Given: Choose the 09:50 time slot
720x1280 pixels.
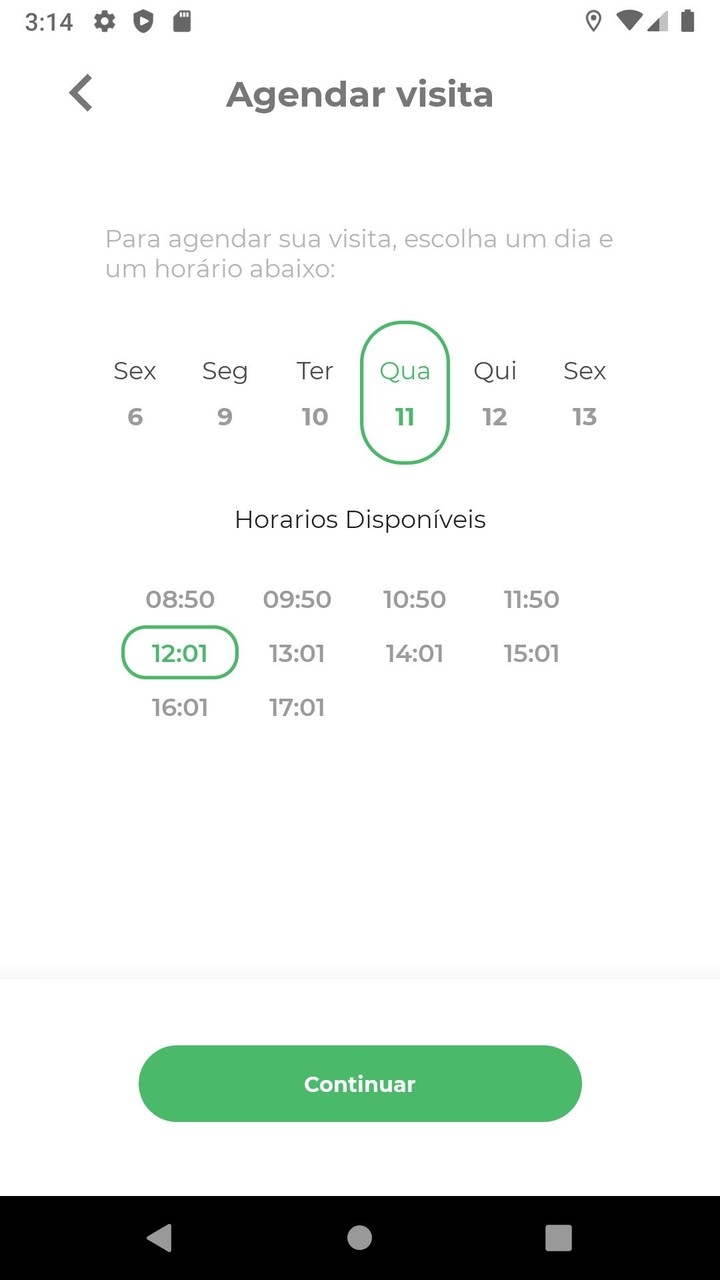Looking at the screenshot, I should (297, 599).
